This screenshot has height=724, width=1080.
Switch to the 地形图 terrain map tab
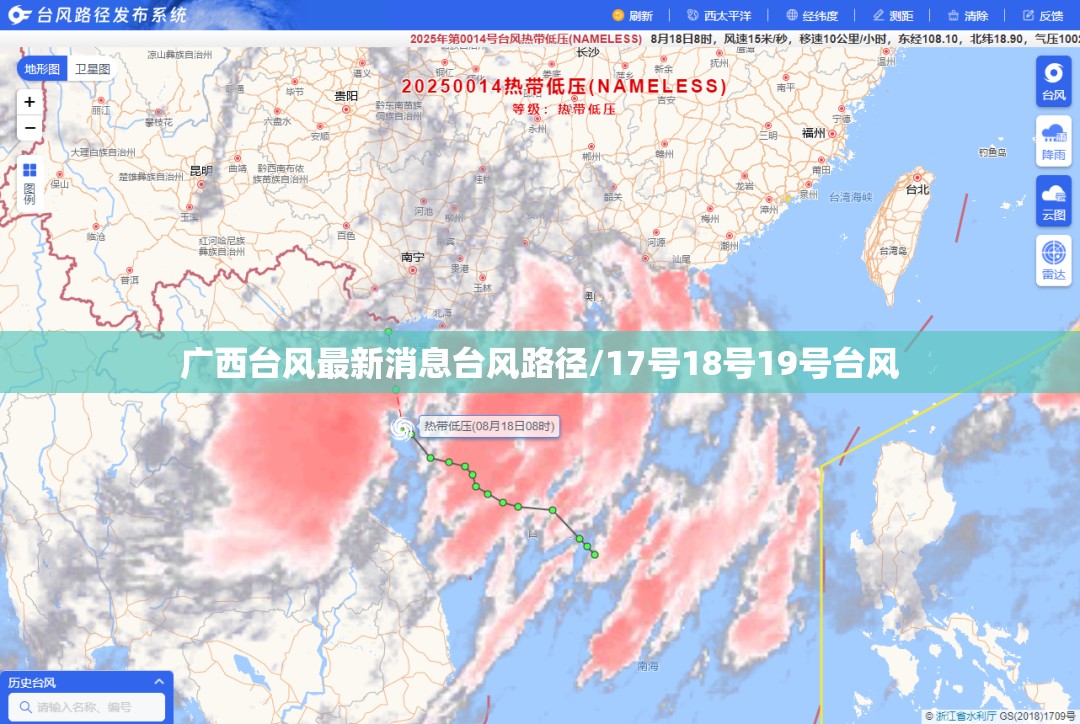(42, 69)
